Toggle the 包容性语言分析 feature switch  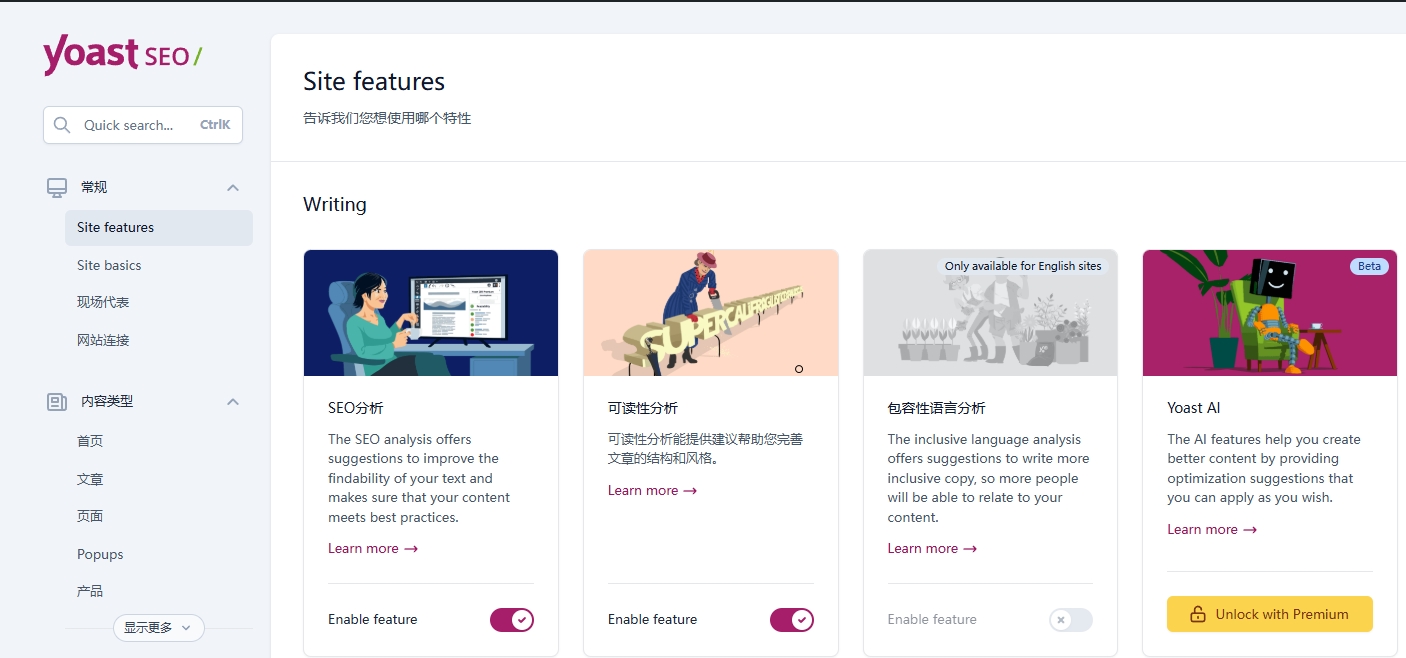point(1071,620)
